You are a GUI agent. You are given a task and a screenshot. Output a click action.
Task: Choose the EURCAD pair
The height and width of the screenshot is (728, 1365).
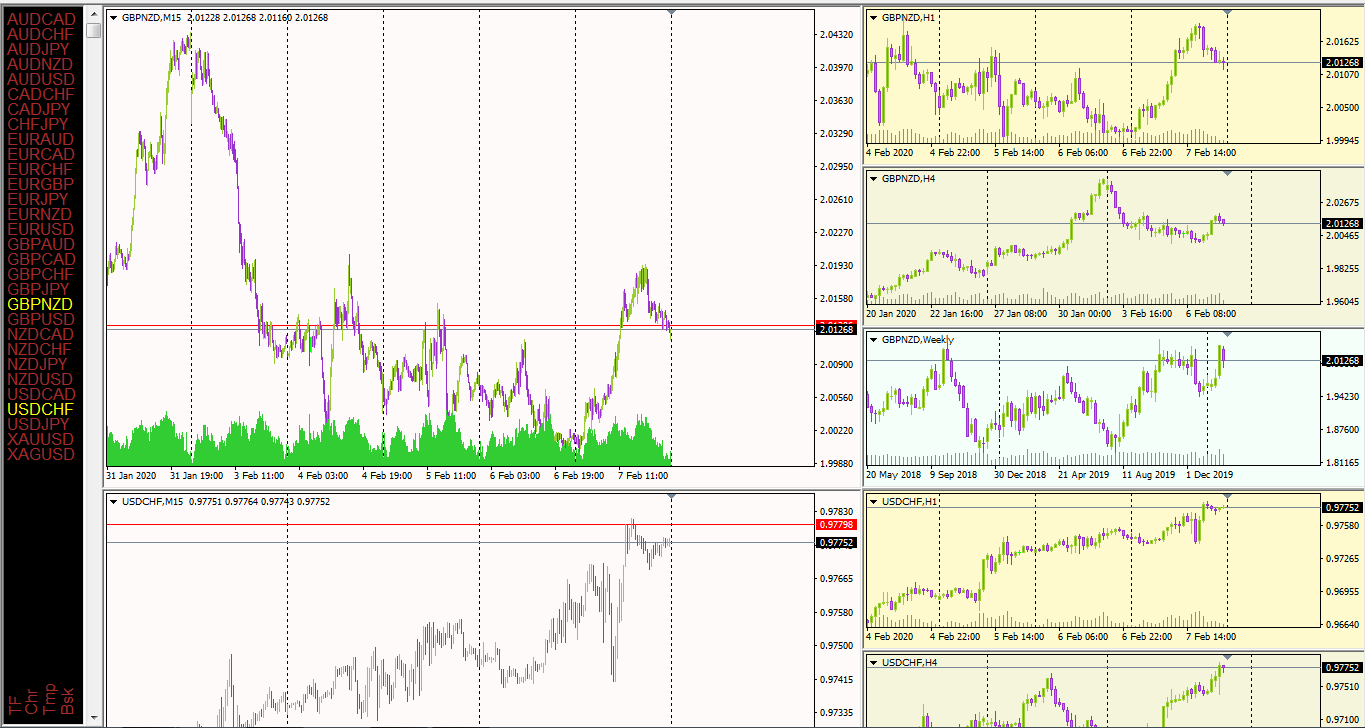coord(41,154)
